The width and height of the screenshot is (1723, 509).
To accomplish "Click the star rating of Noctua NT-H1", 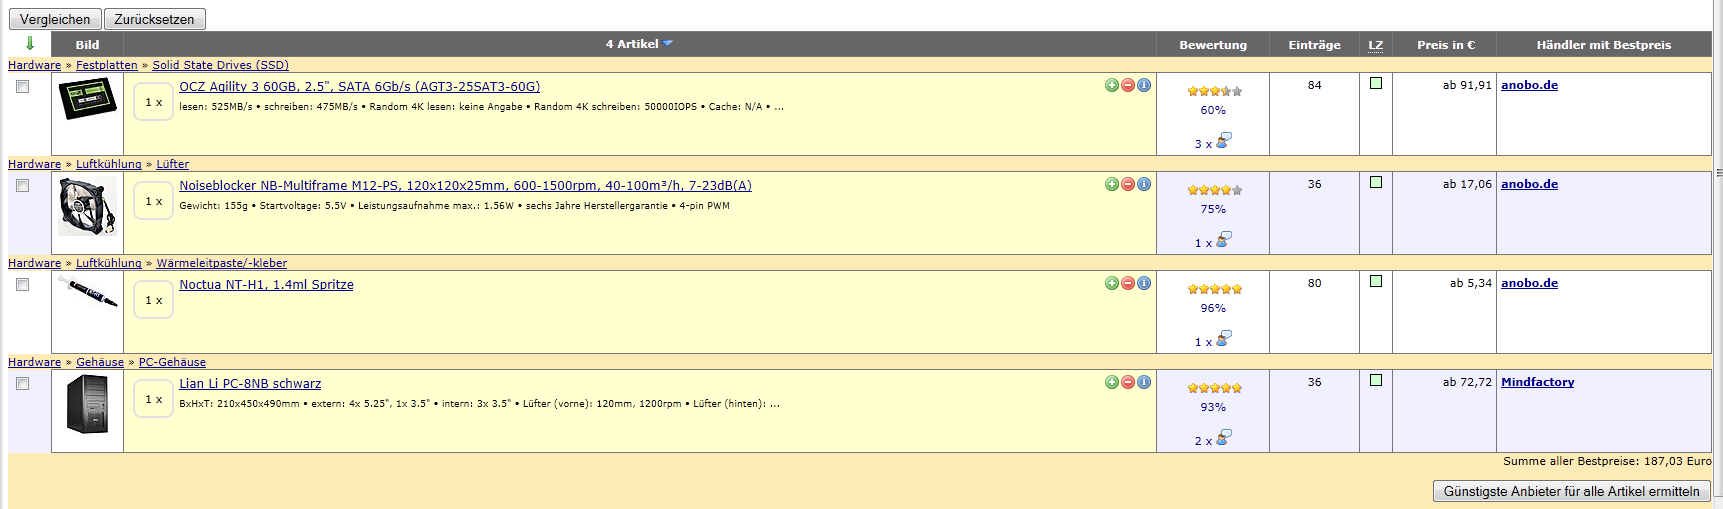I will tap(1214, 289).
